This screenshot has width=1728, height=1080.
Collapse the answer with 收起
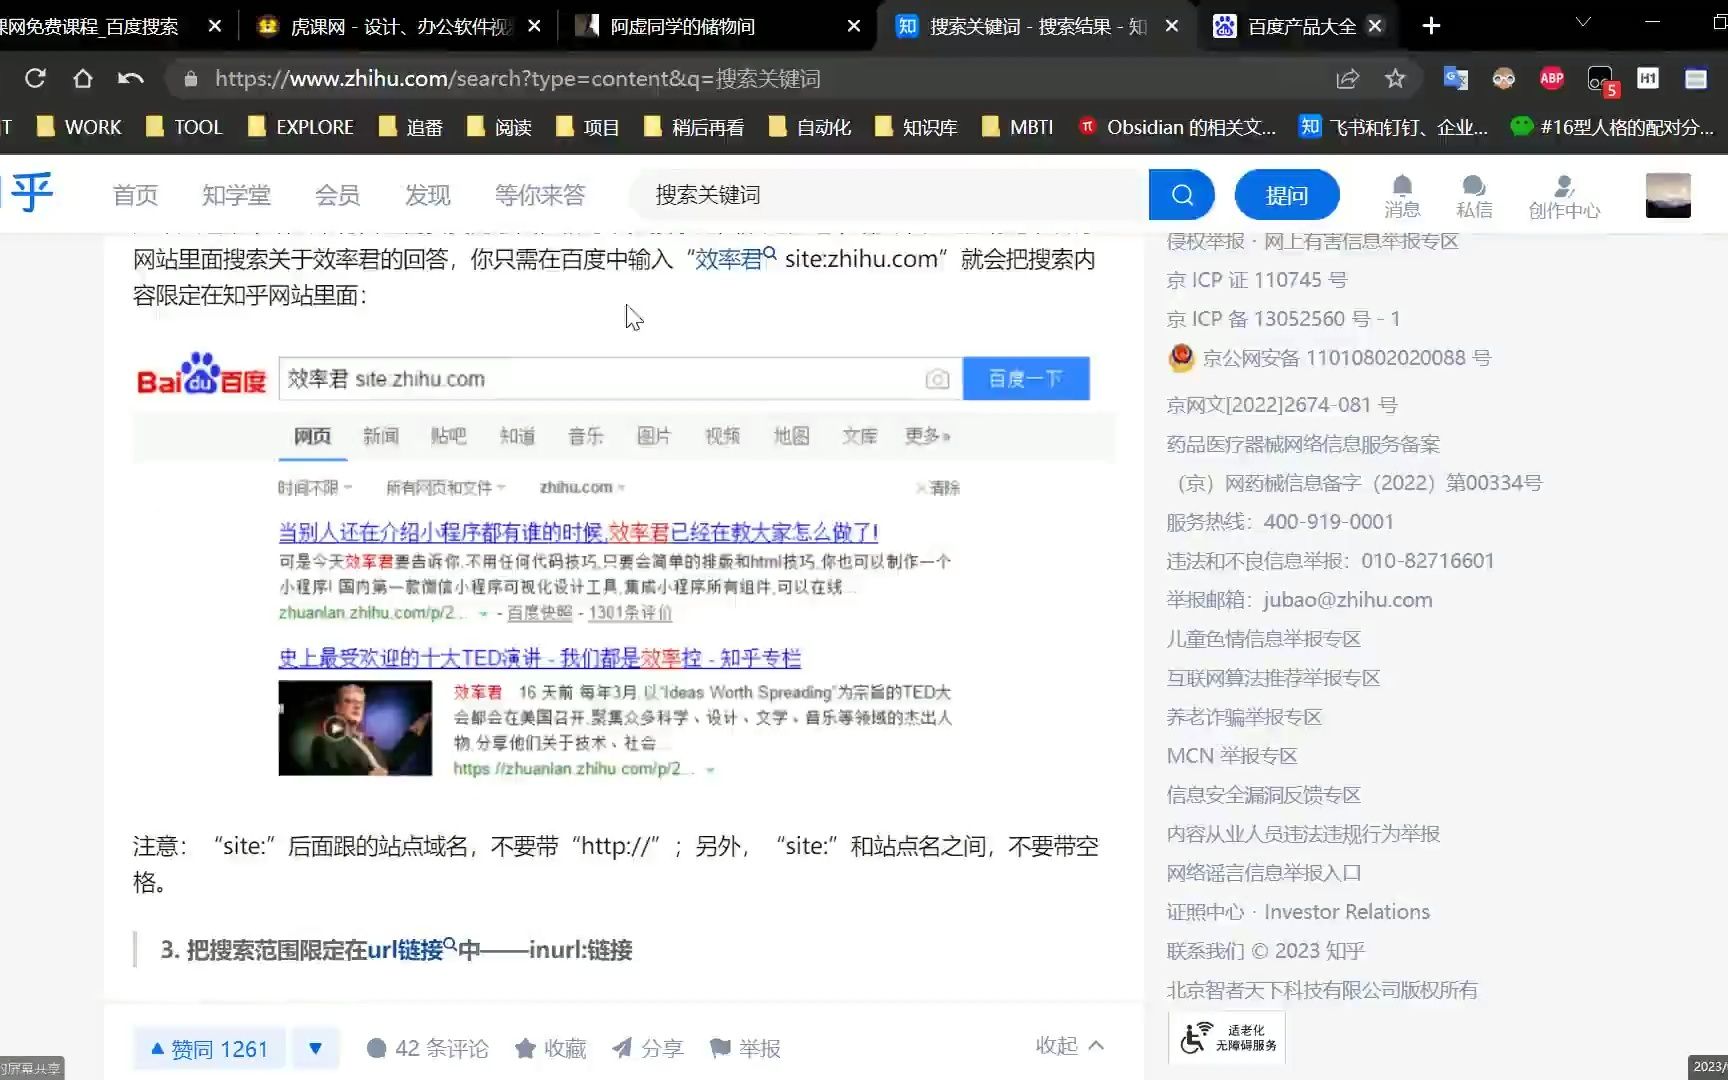[1069, 1045]
